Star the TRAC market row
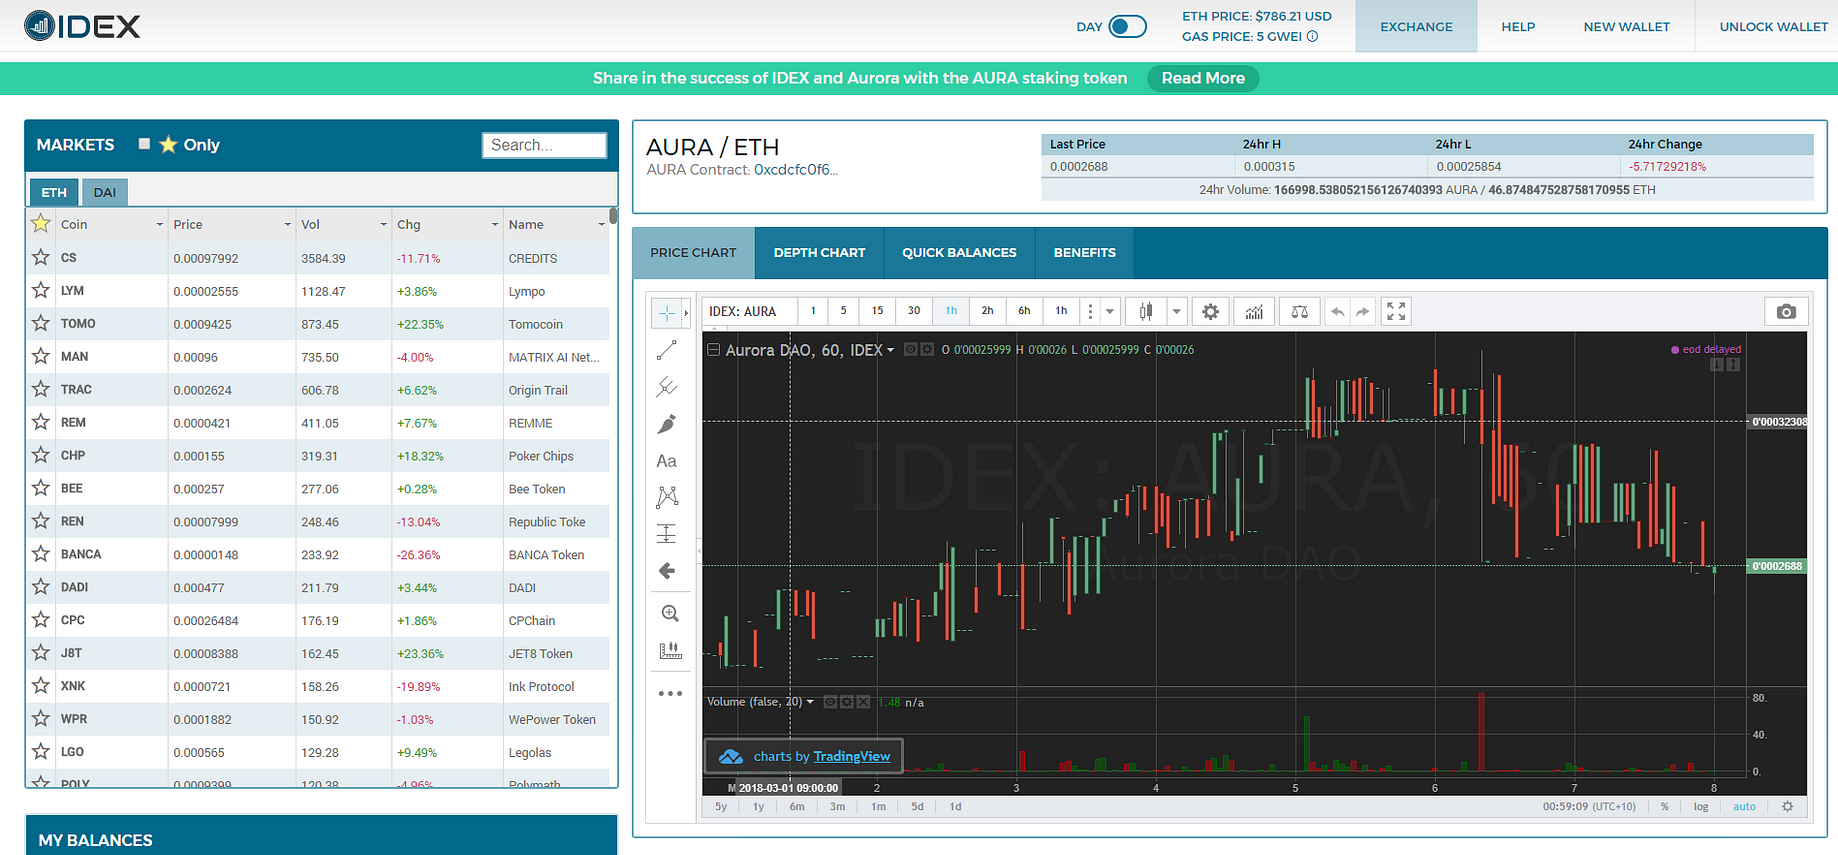Viewport: 1838px width, 855px height. pyautogui.click(x=41, y=389)
